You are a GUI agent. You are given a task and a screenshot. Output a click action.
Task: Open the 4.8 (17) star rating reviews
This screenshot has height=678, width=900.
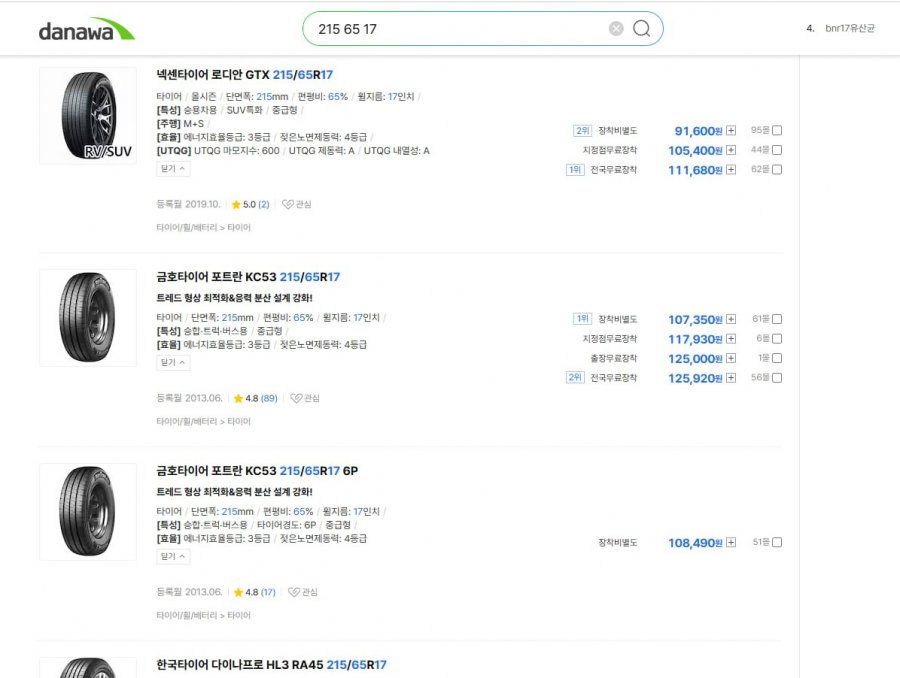coord(254,592)
